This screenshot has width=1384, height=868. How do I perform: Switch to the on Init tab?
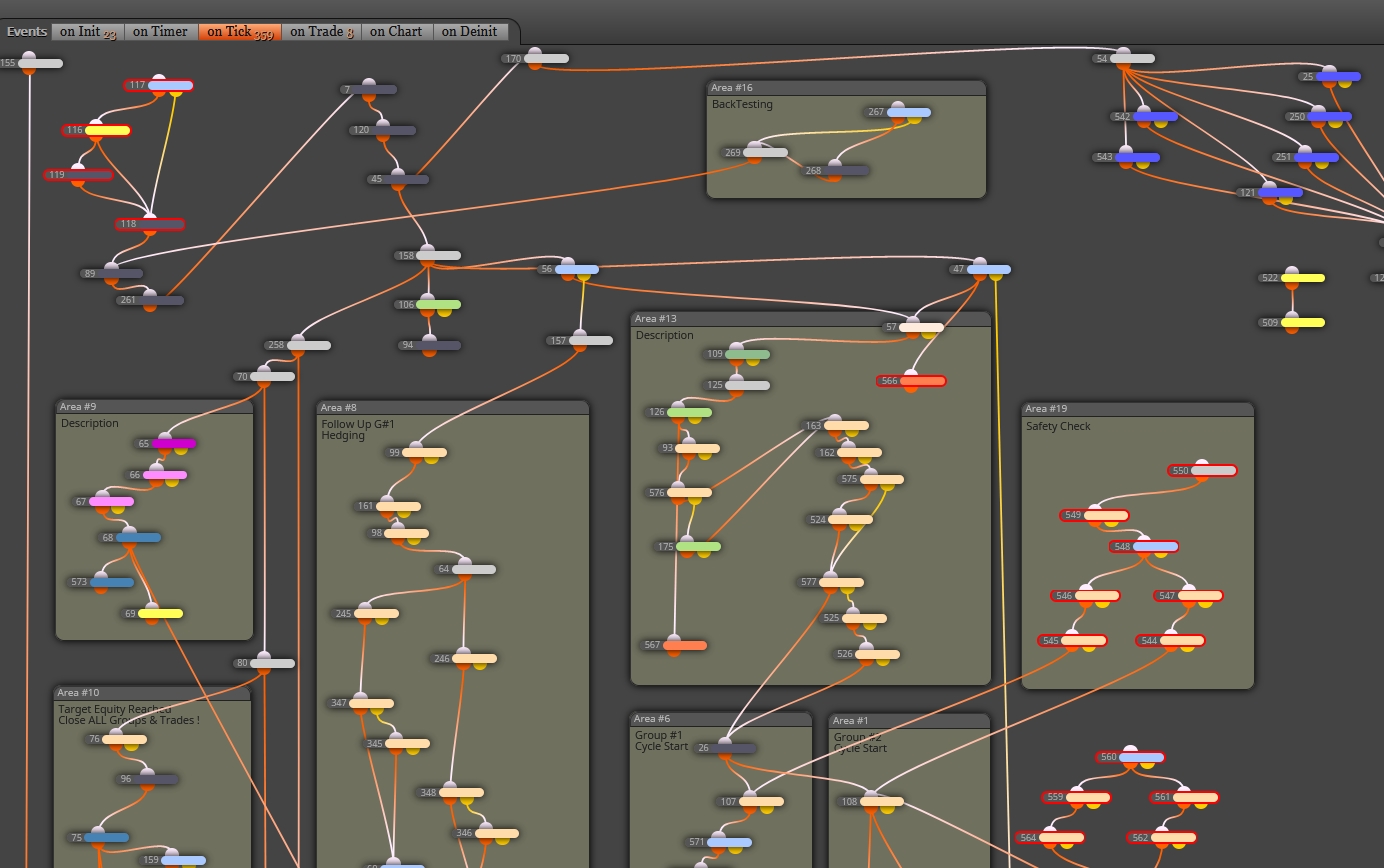pyautogui.click(x=88, y=32)
